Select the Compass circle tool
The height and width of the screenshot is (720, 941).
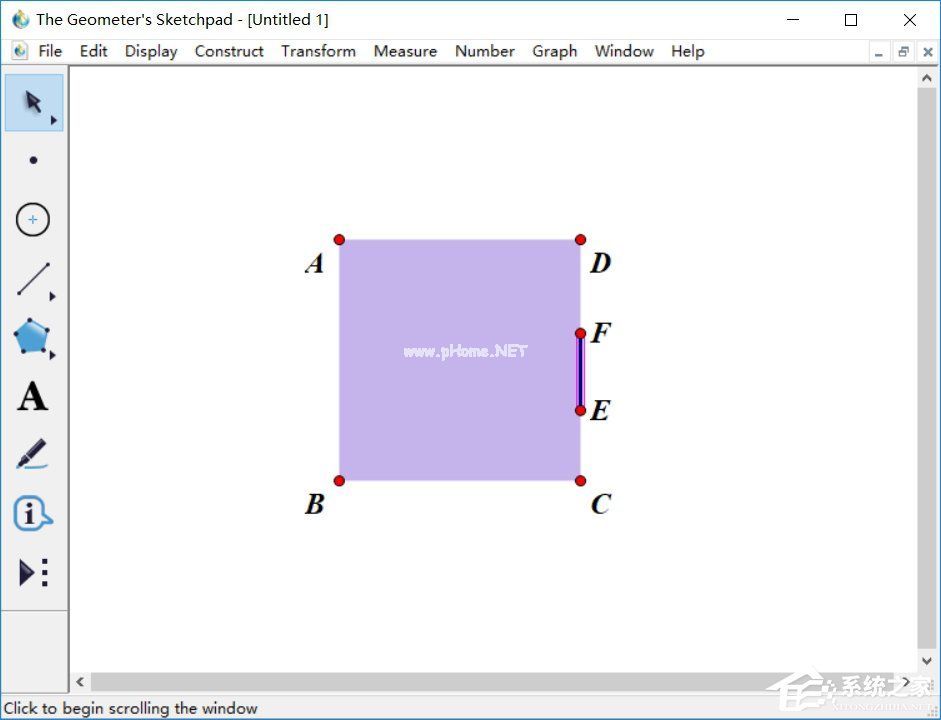pos(33,219)
